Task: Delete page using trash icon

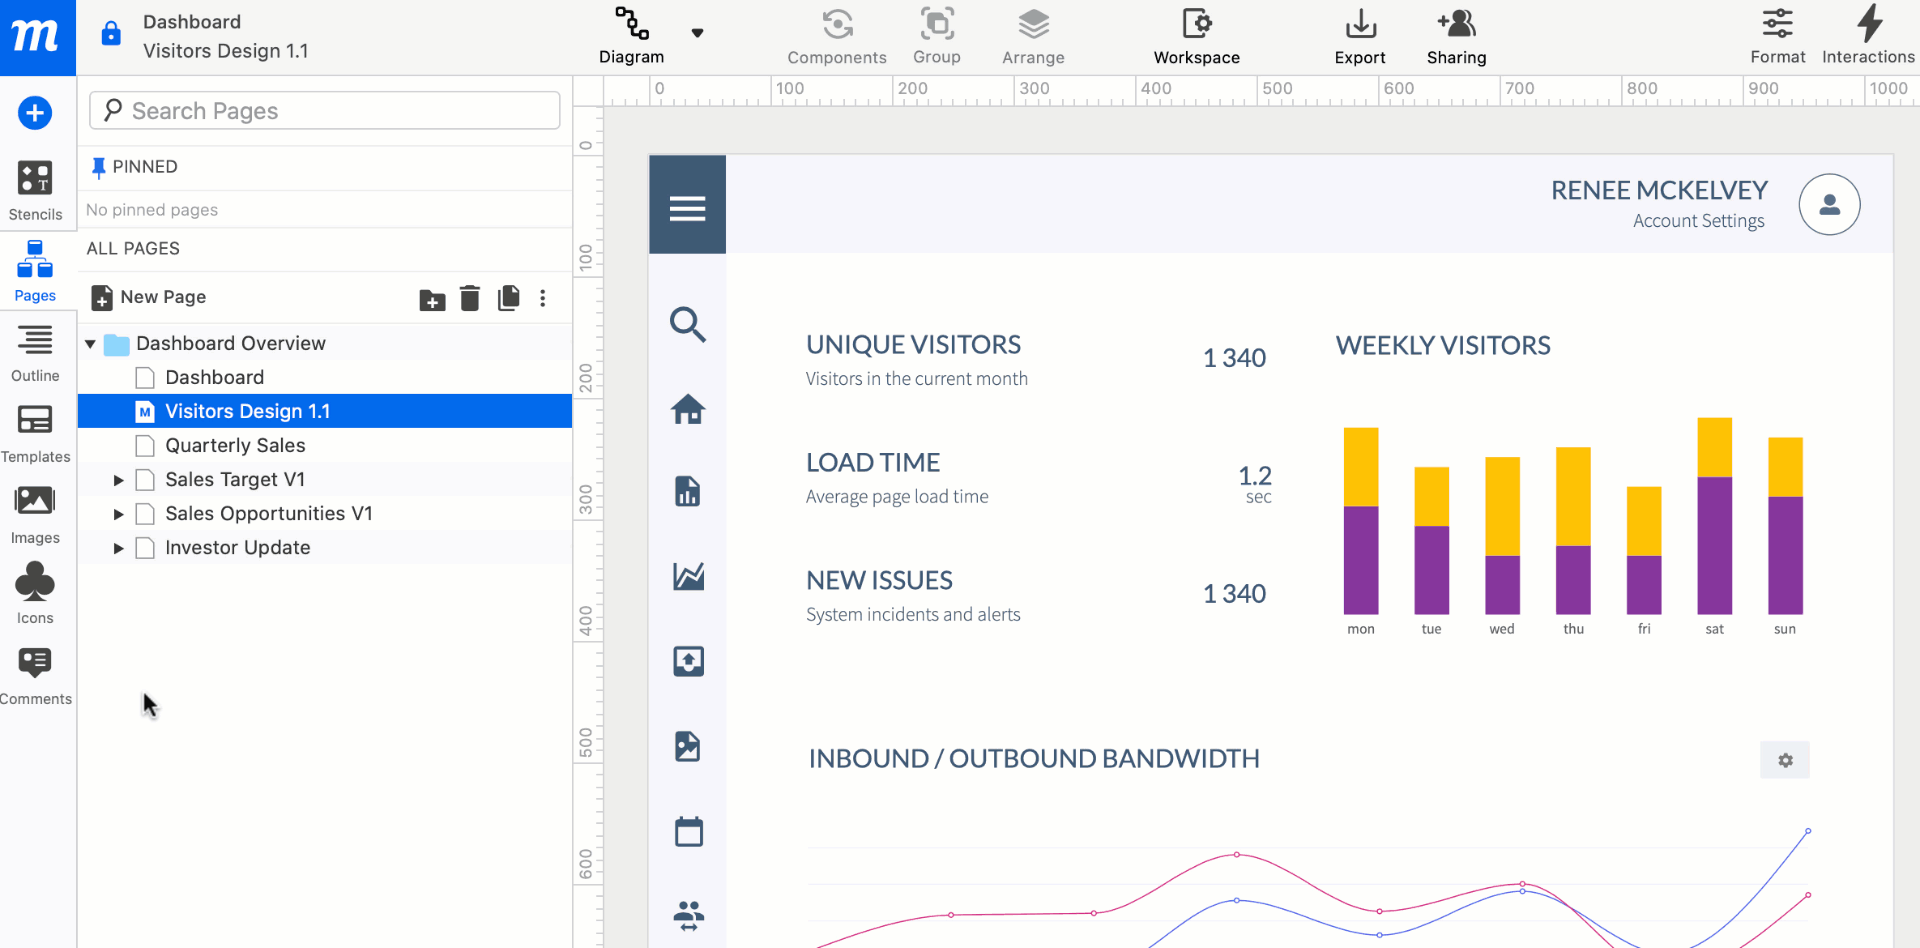Action: click(470, 298)
